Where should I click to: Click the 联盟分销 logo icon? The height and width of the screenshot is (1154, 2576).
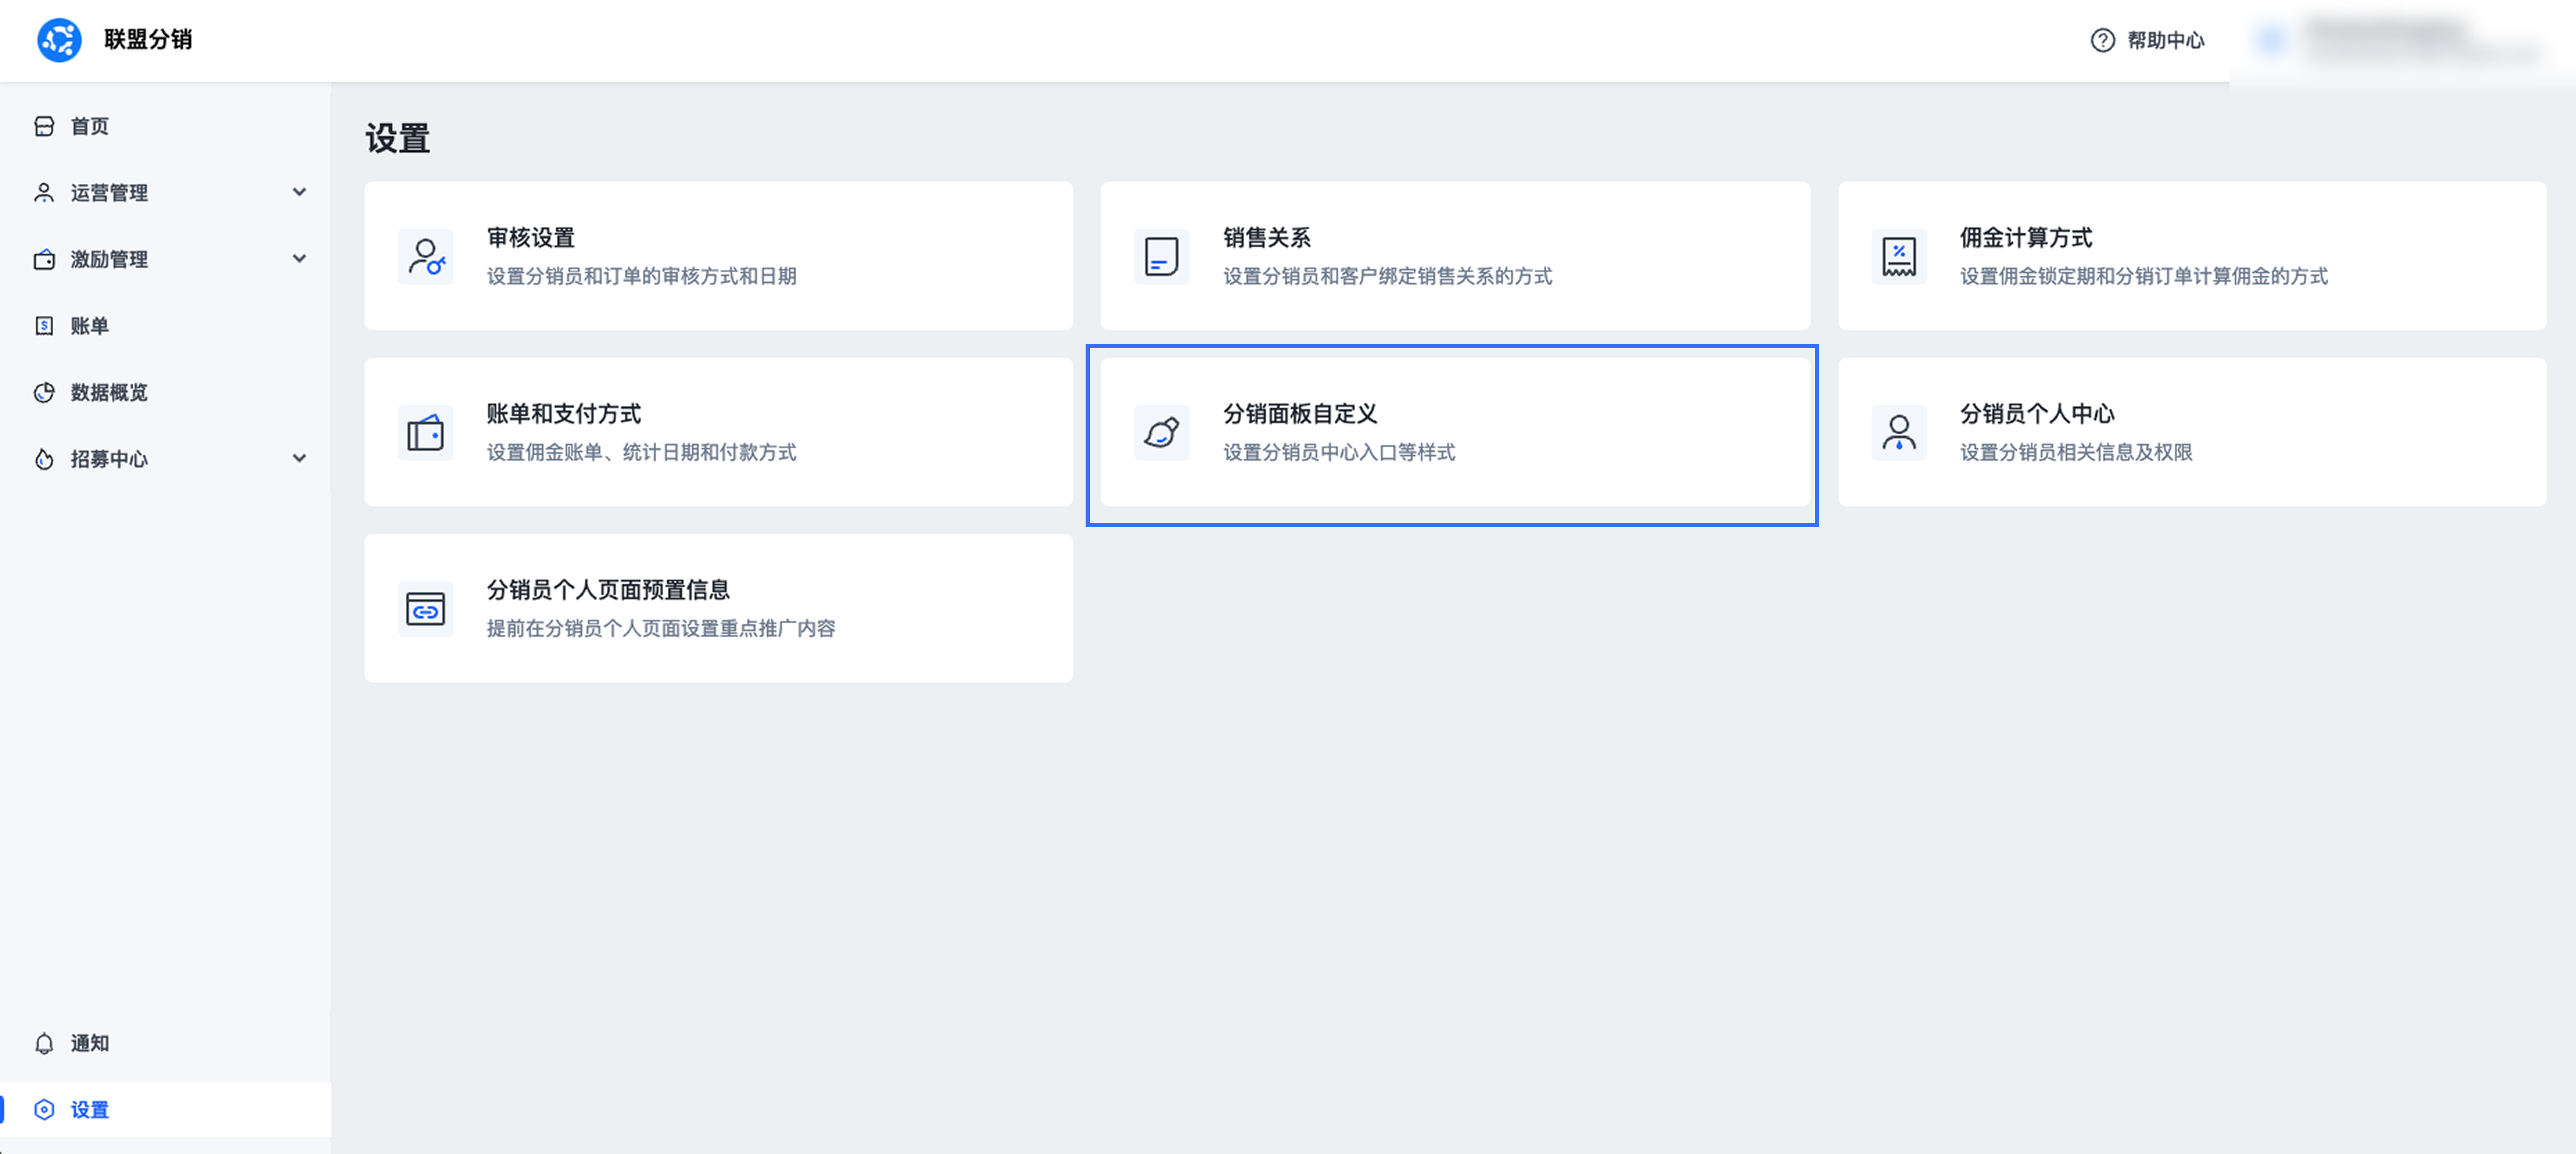click(x=59, y=40)
